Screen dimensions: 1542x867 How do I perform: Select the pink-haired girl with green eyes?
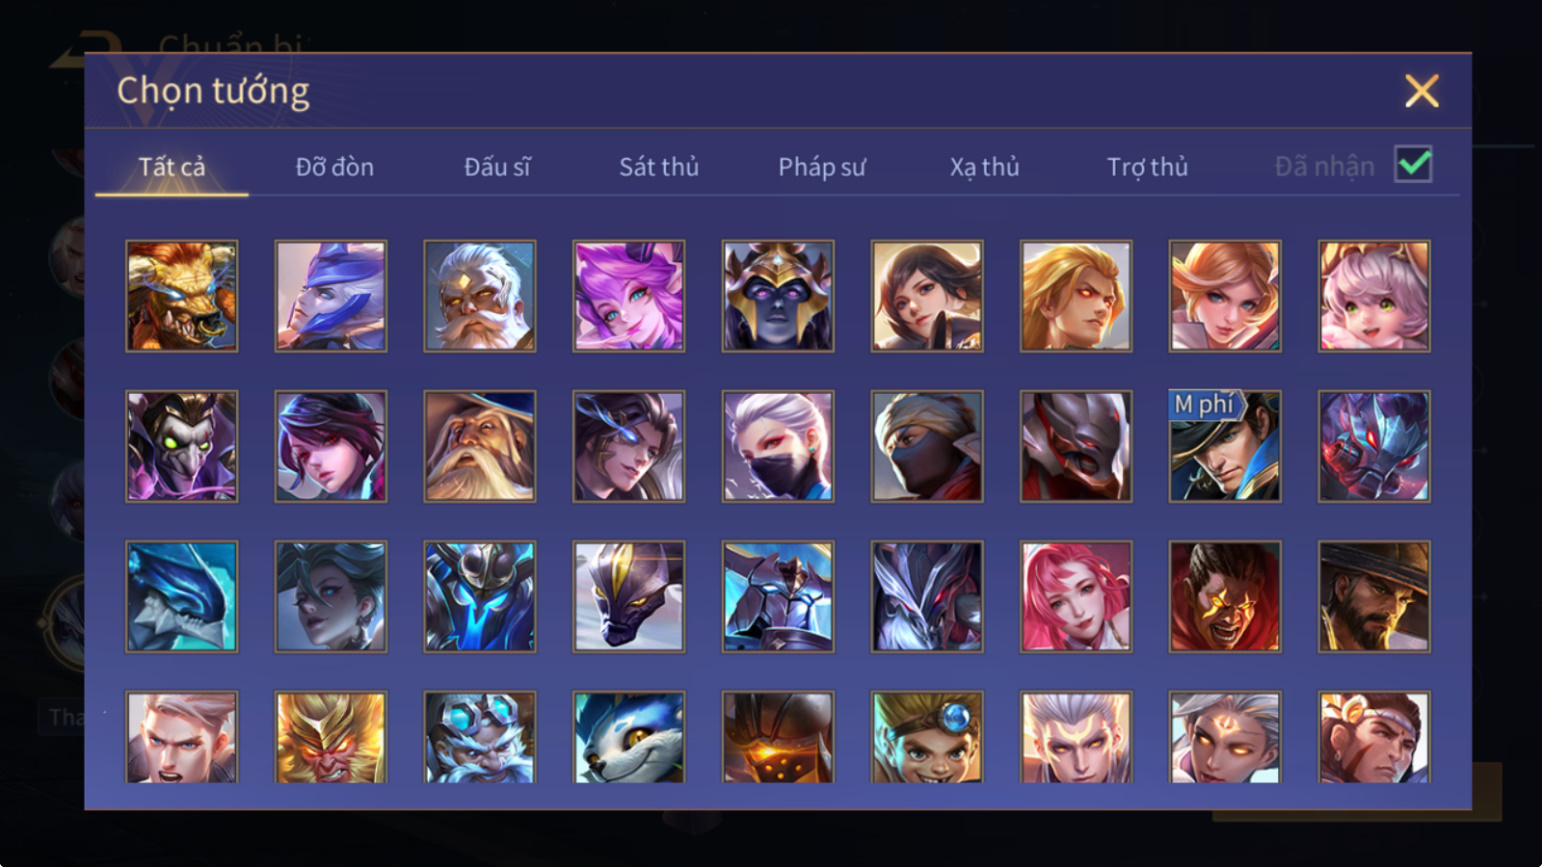click(1374, 296)
